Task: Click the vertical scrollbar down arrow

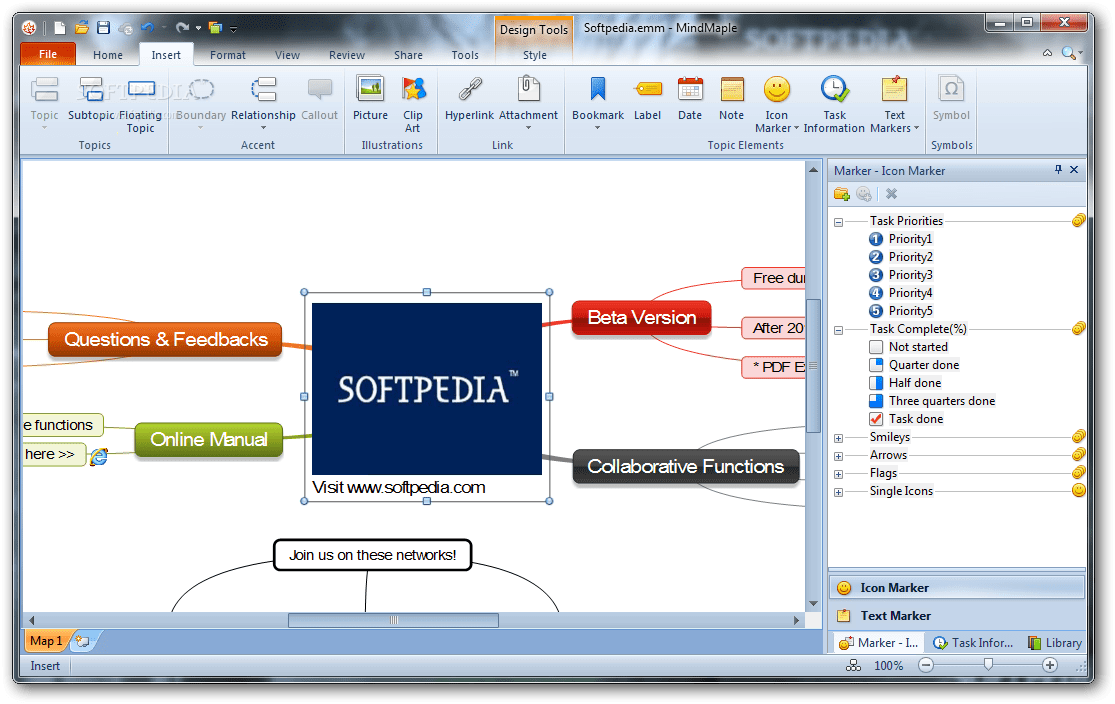Action: coord(813,604)
